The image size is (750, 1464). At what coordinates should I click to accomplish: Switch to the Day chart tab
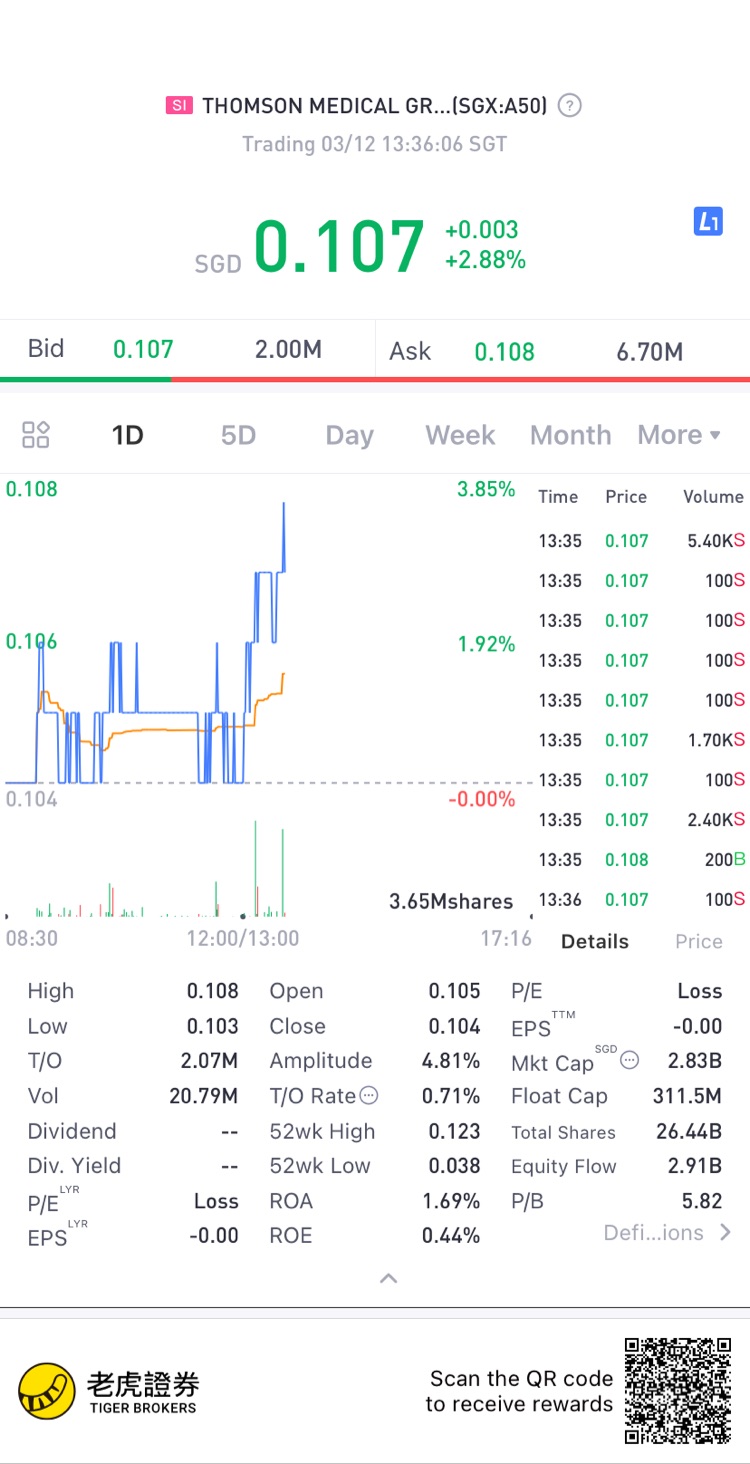coord(349,435)
